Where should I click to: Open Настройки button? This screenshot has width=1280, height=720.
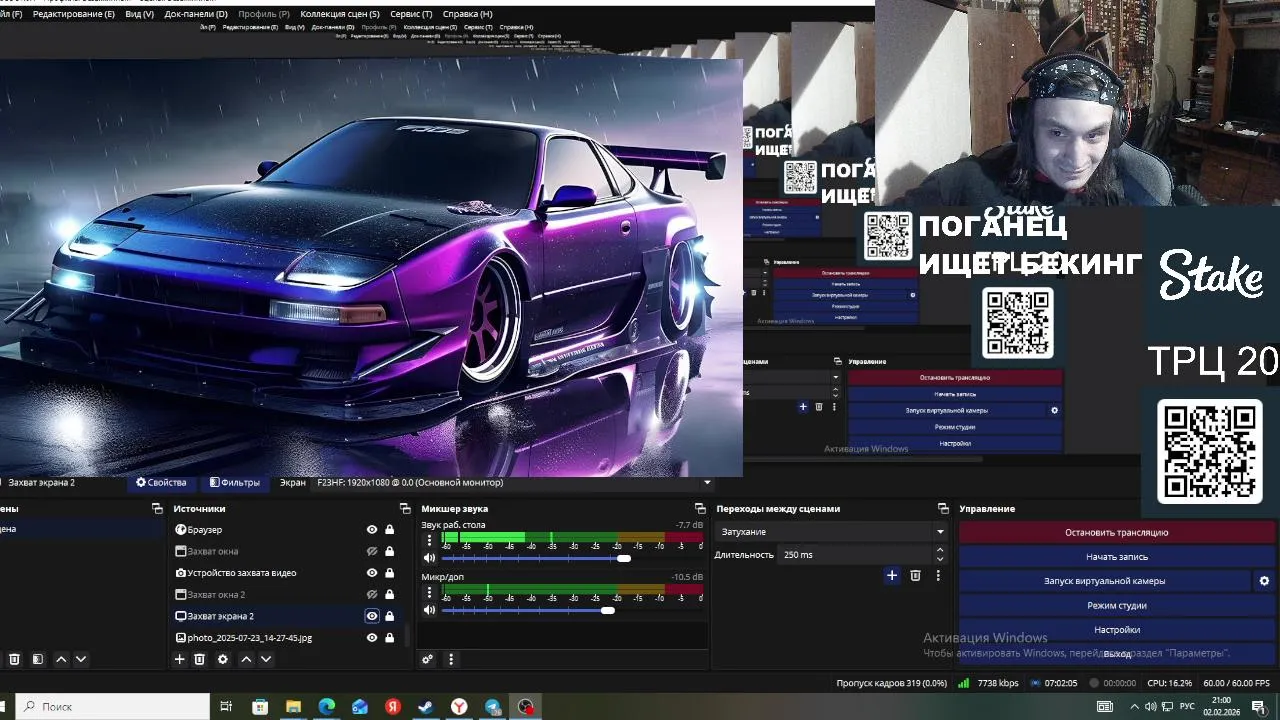[x=1116, y=630]
